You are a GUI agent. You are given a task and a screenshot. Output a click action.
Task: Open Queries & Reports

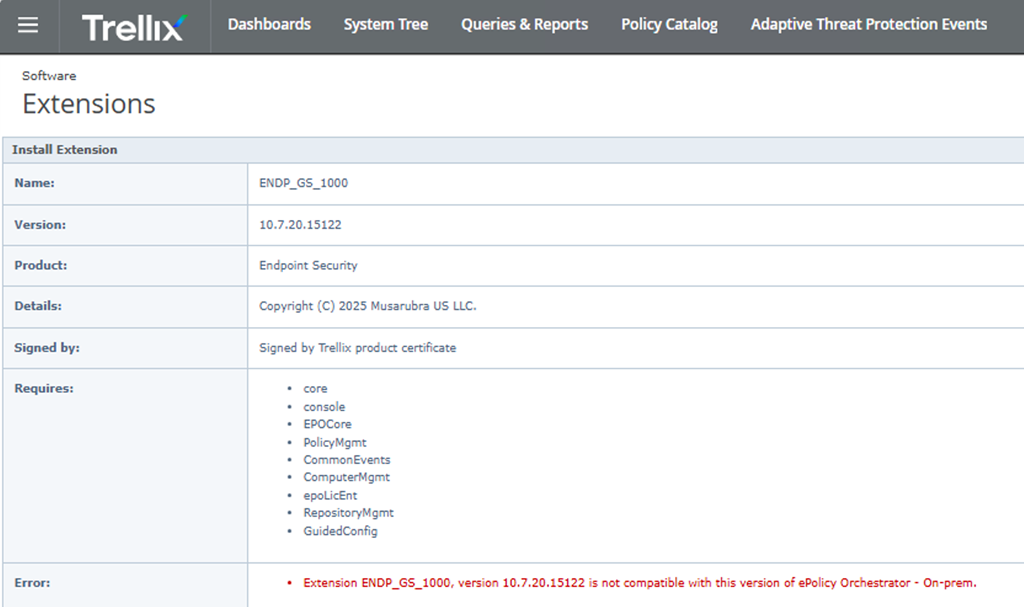pos(524,25)
